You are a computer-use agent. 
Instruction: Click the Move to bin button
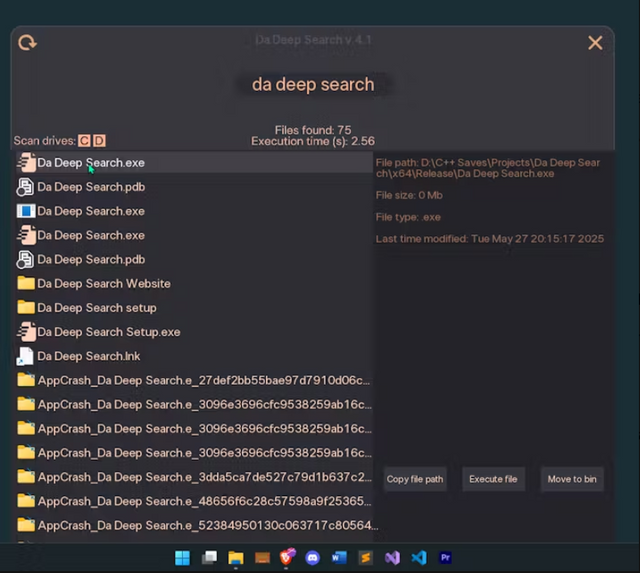(572, 479)
